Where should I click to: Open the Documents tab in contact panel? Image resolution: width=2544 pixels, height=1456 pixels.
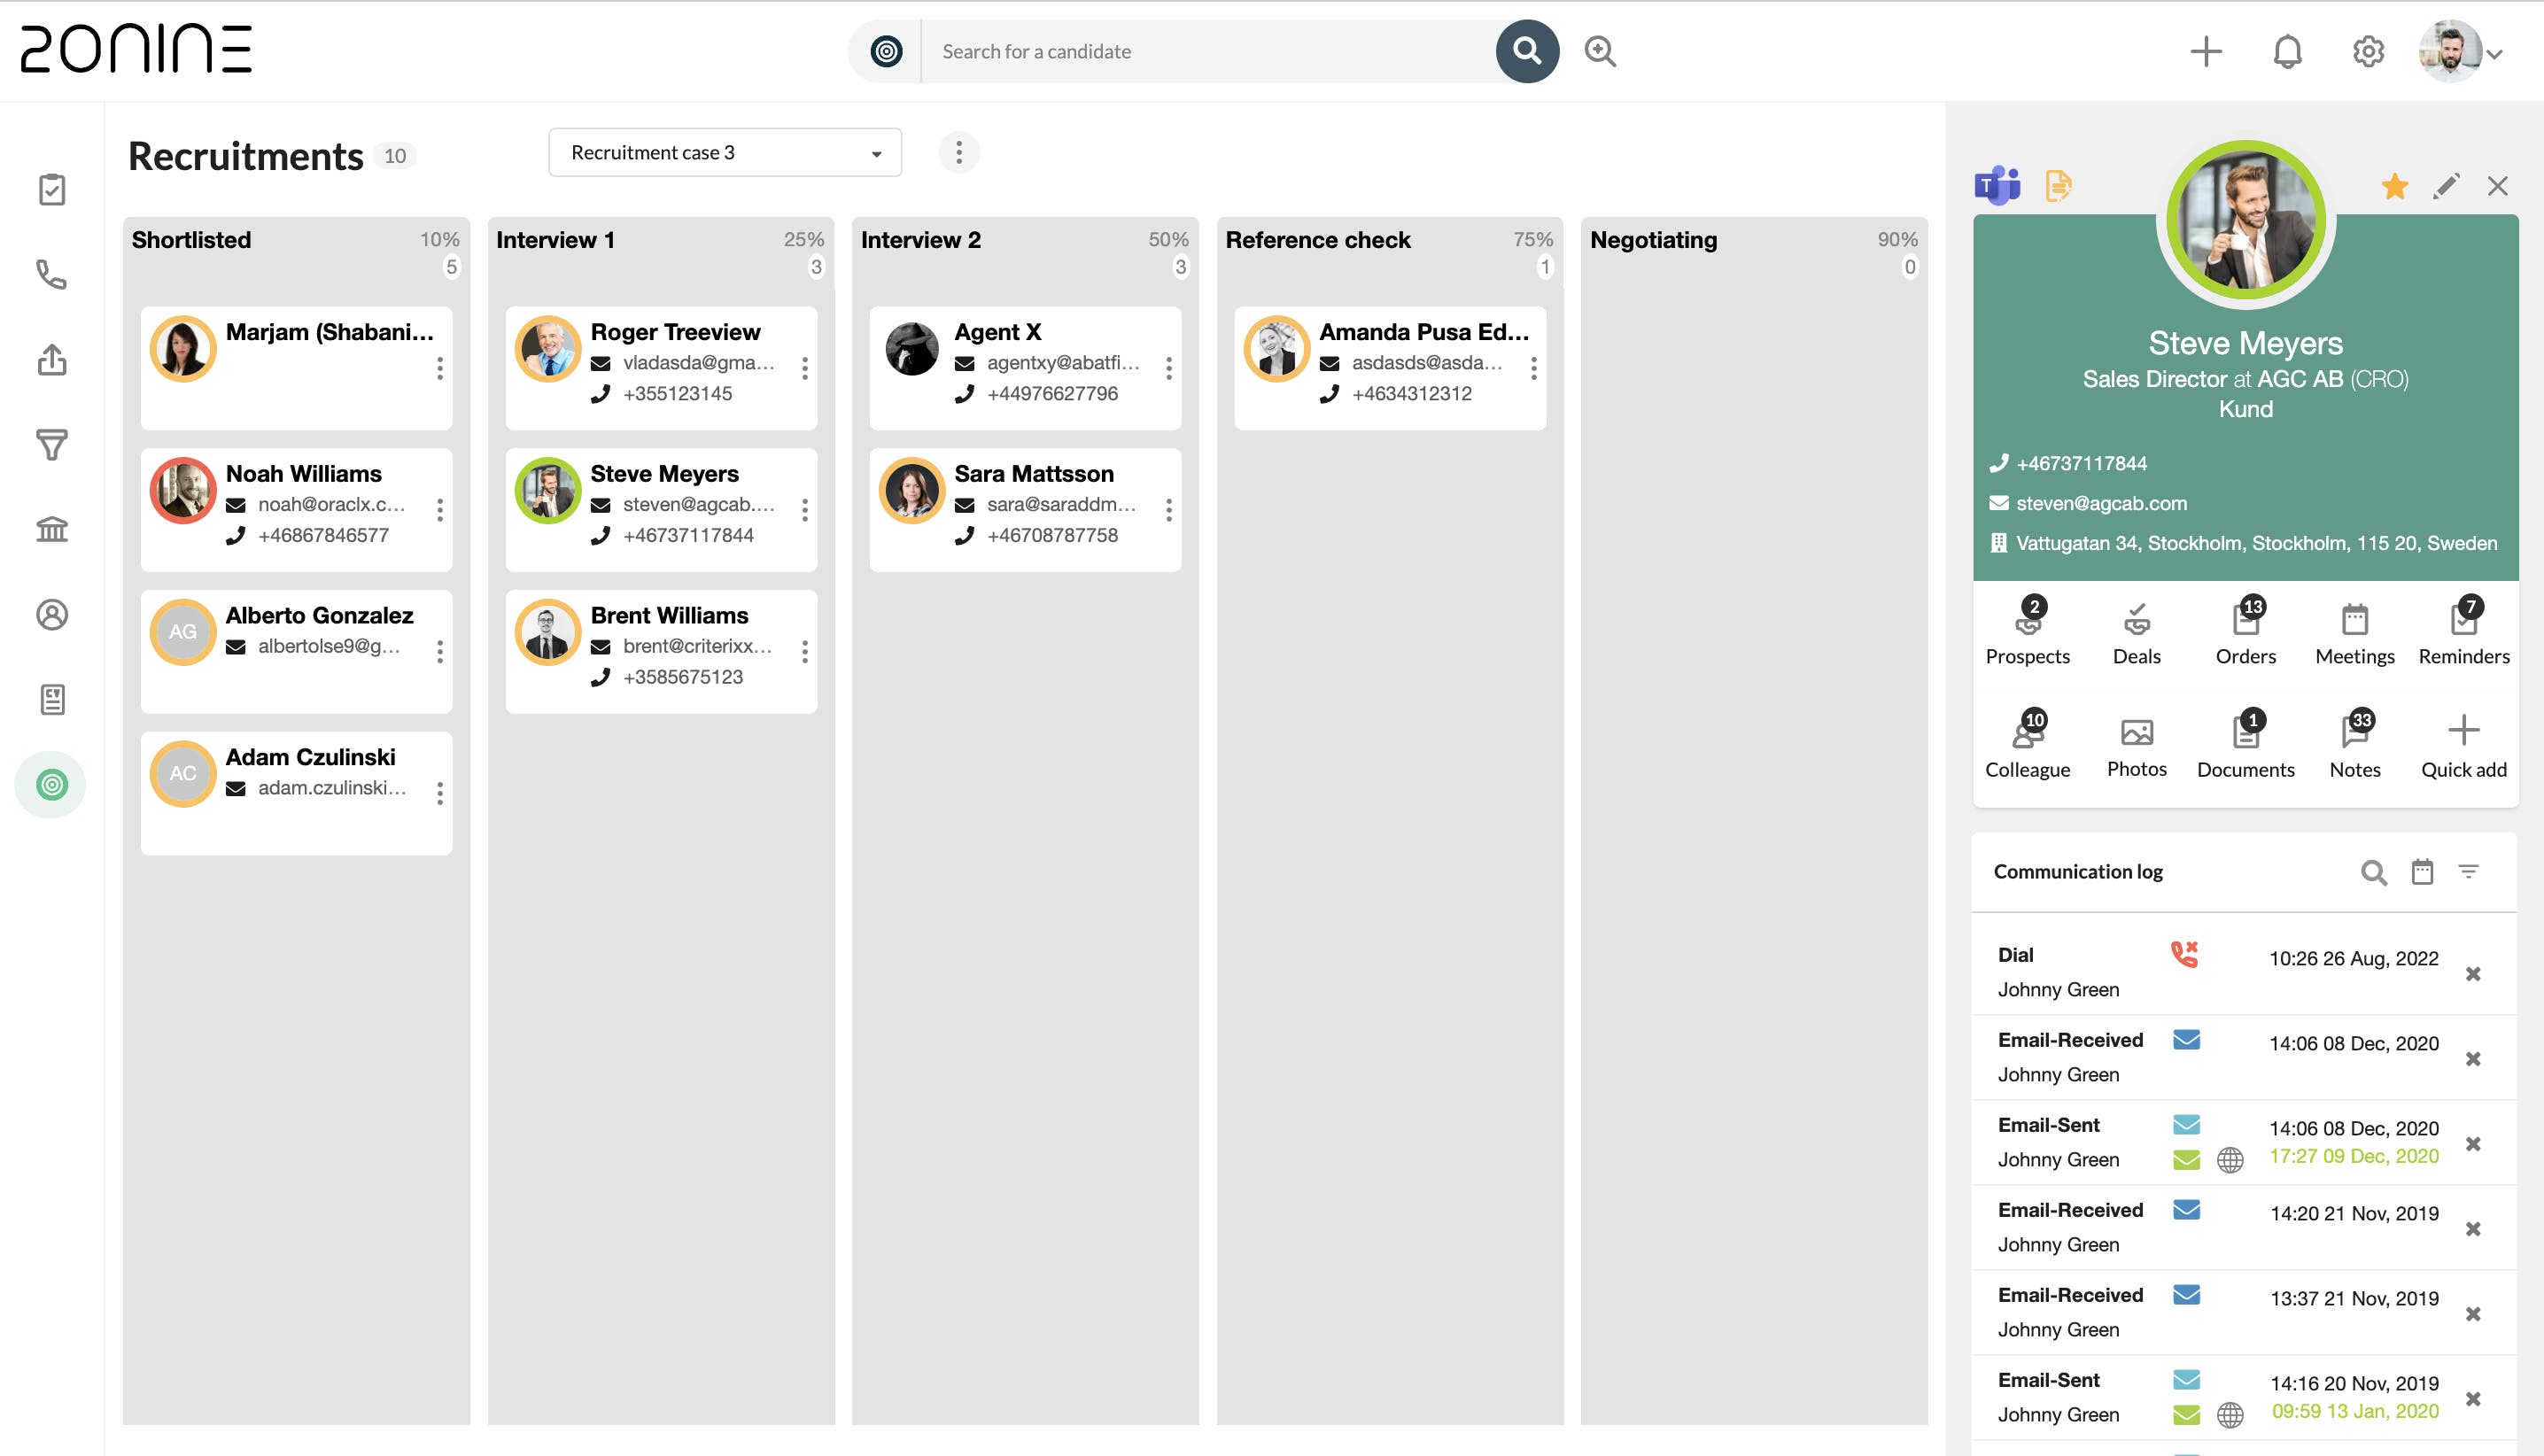2245,745
